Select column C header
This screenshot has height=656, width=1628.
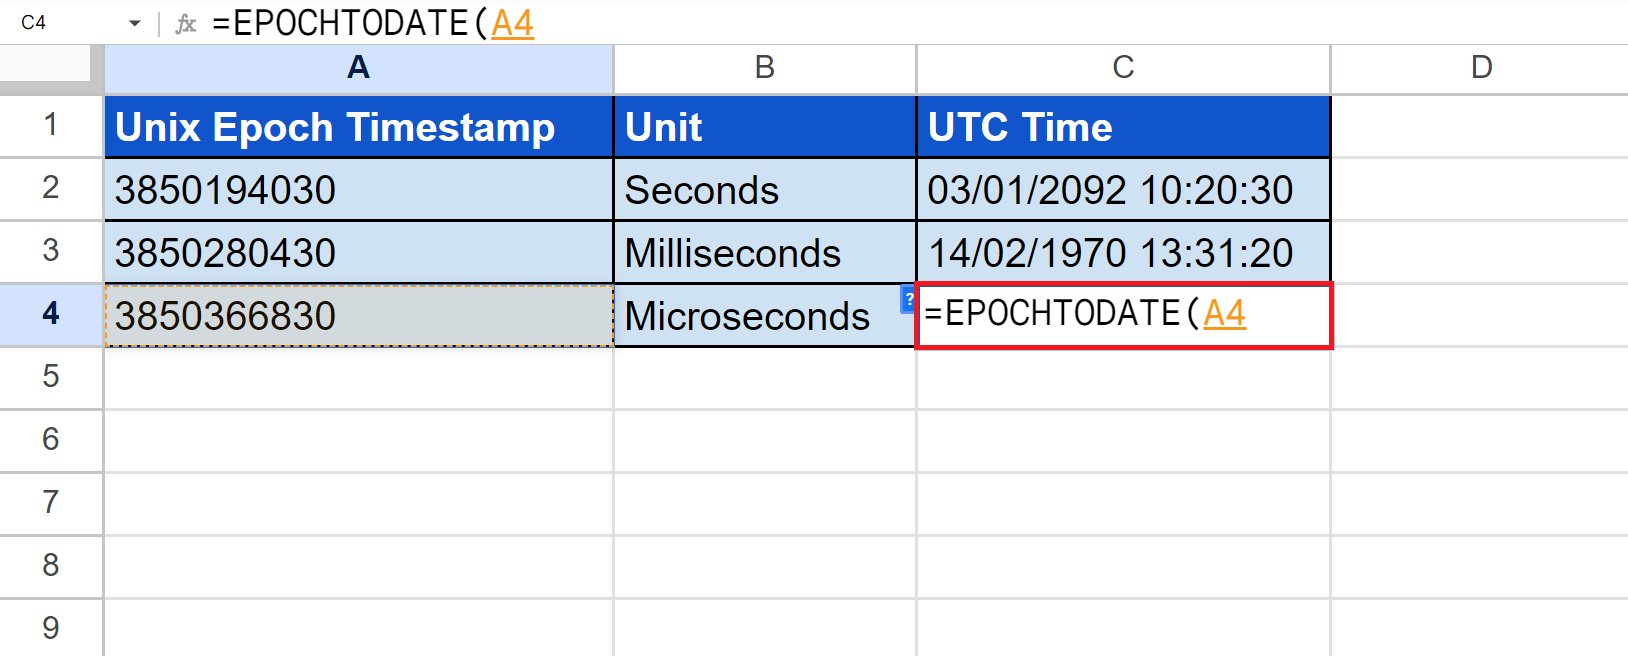pos(1122,68)
